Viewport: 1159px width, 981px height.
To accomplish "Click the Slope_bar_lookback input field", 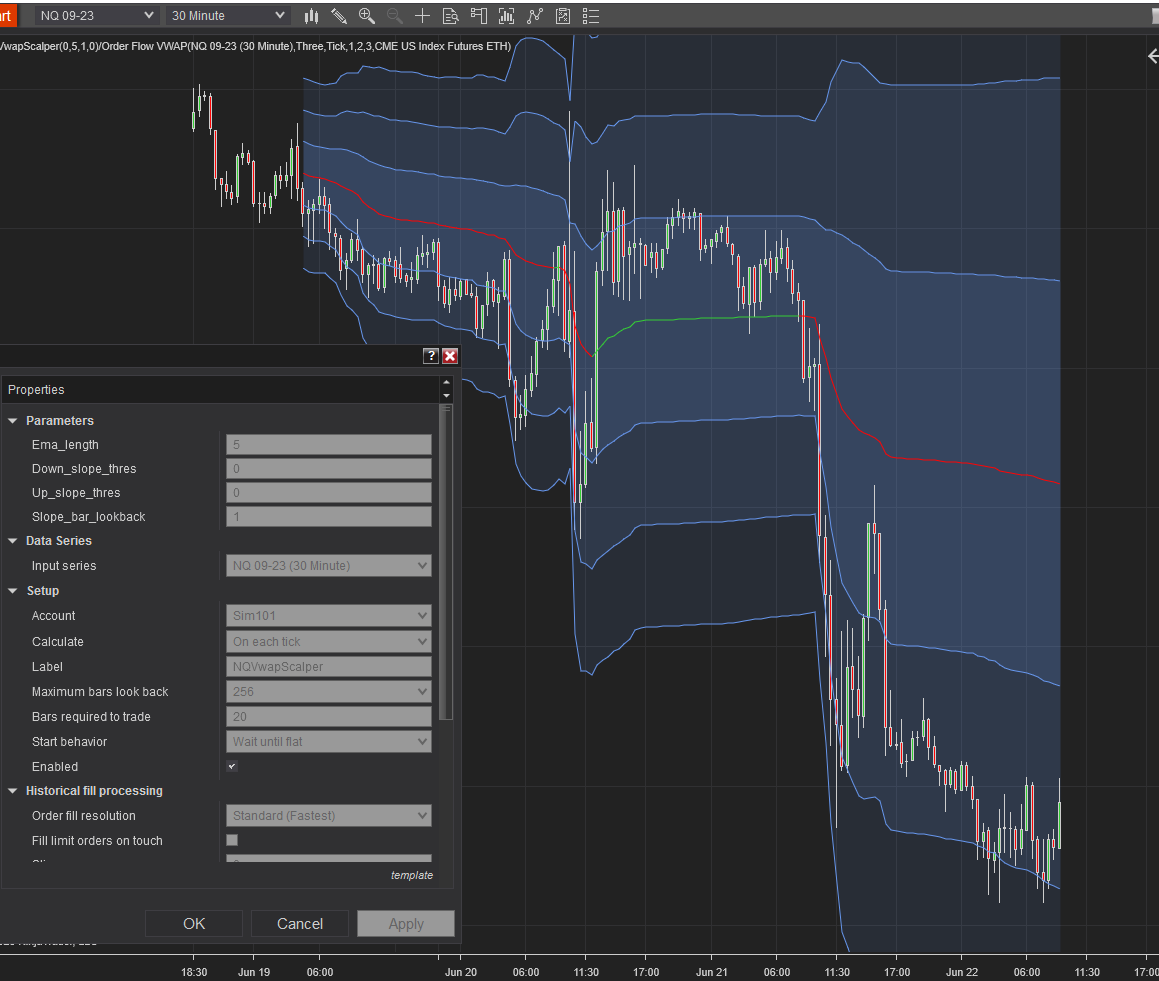I will coord(328,517).
